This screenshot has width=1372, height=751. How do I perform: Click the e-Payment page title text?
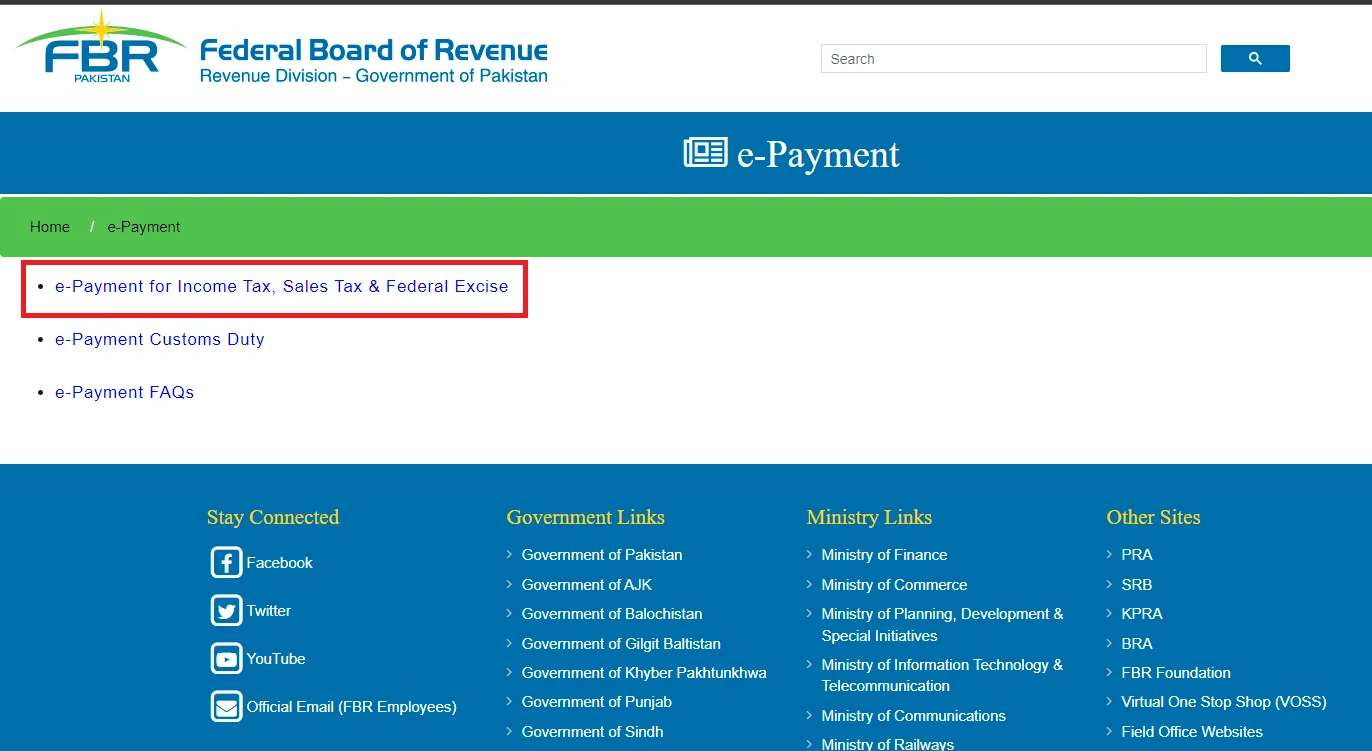(x=818, y=154)
